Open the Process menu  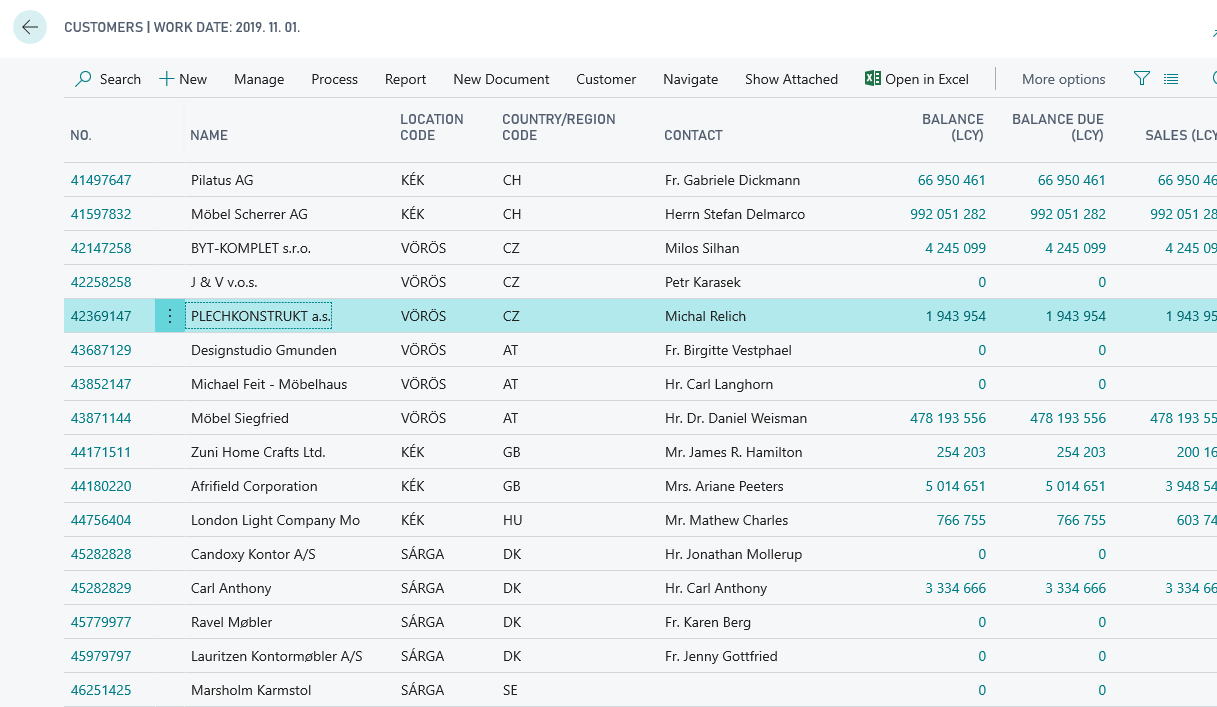click(334, 79)
